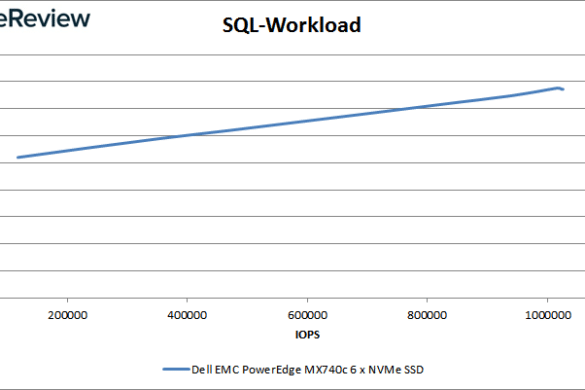Click the SQL-Workload chart title
The height and width of the screenshot is (390, 585).
pyautogui.click(x=292, y=25)
